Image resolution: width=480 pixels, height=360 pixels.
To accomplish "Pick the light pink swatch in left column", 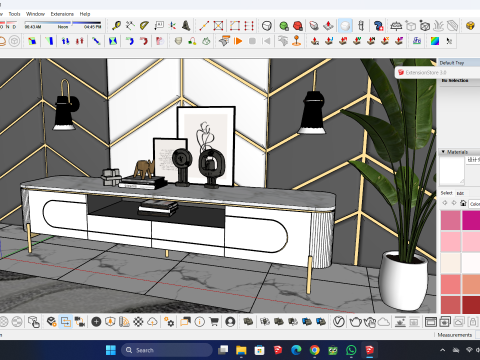I will tap(451, 241).
